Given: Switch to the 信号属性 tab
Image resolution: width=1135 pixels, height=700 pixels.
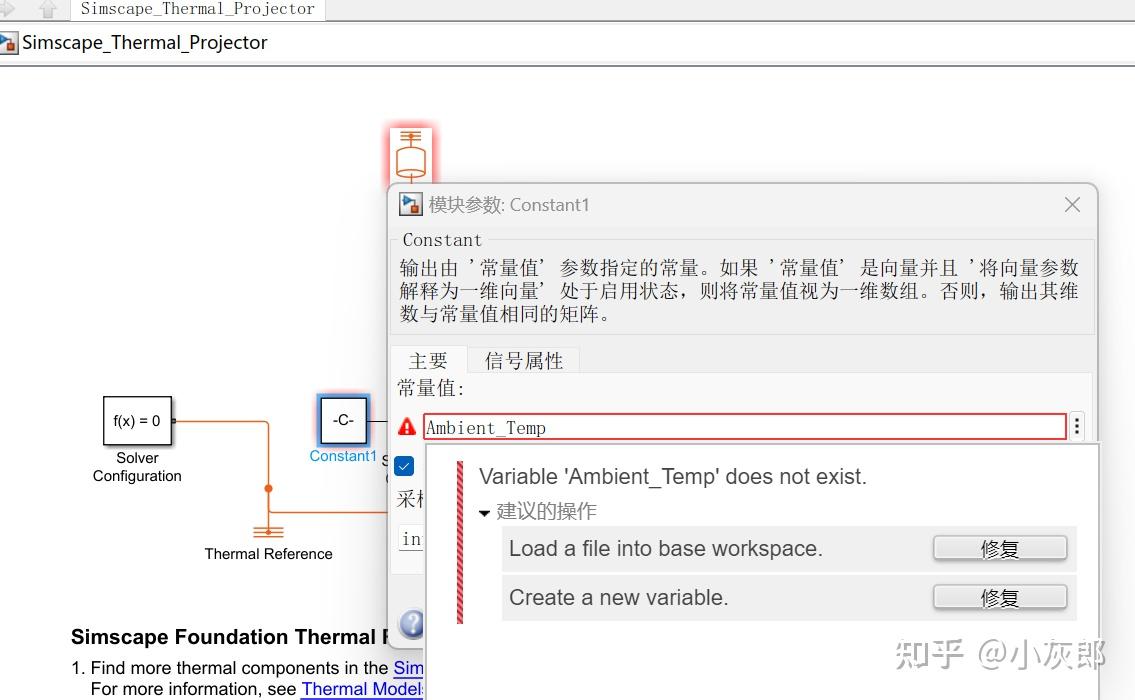Looking at the screenshot, I should [x=523, y=361].
